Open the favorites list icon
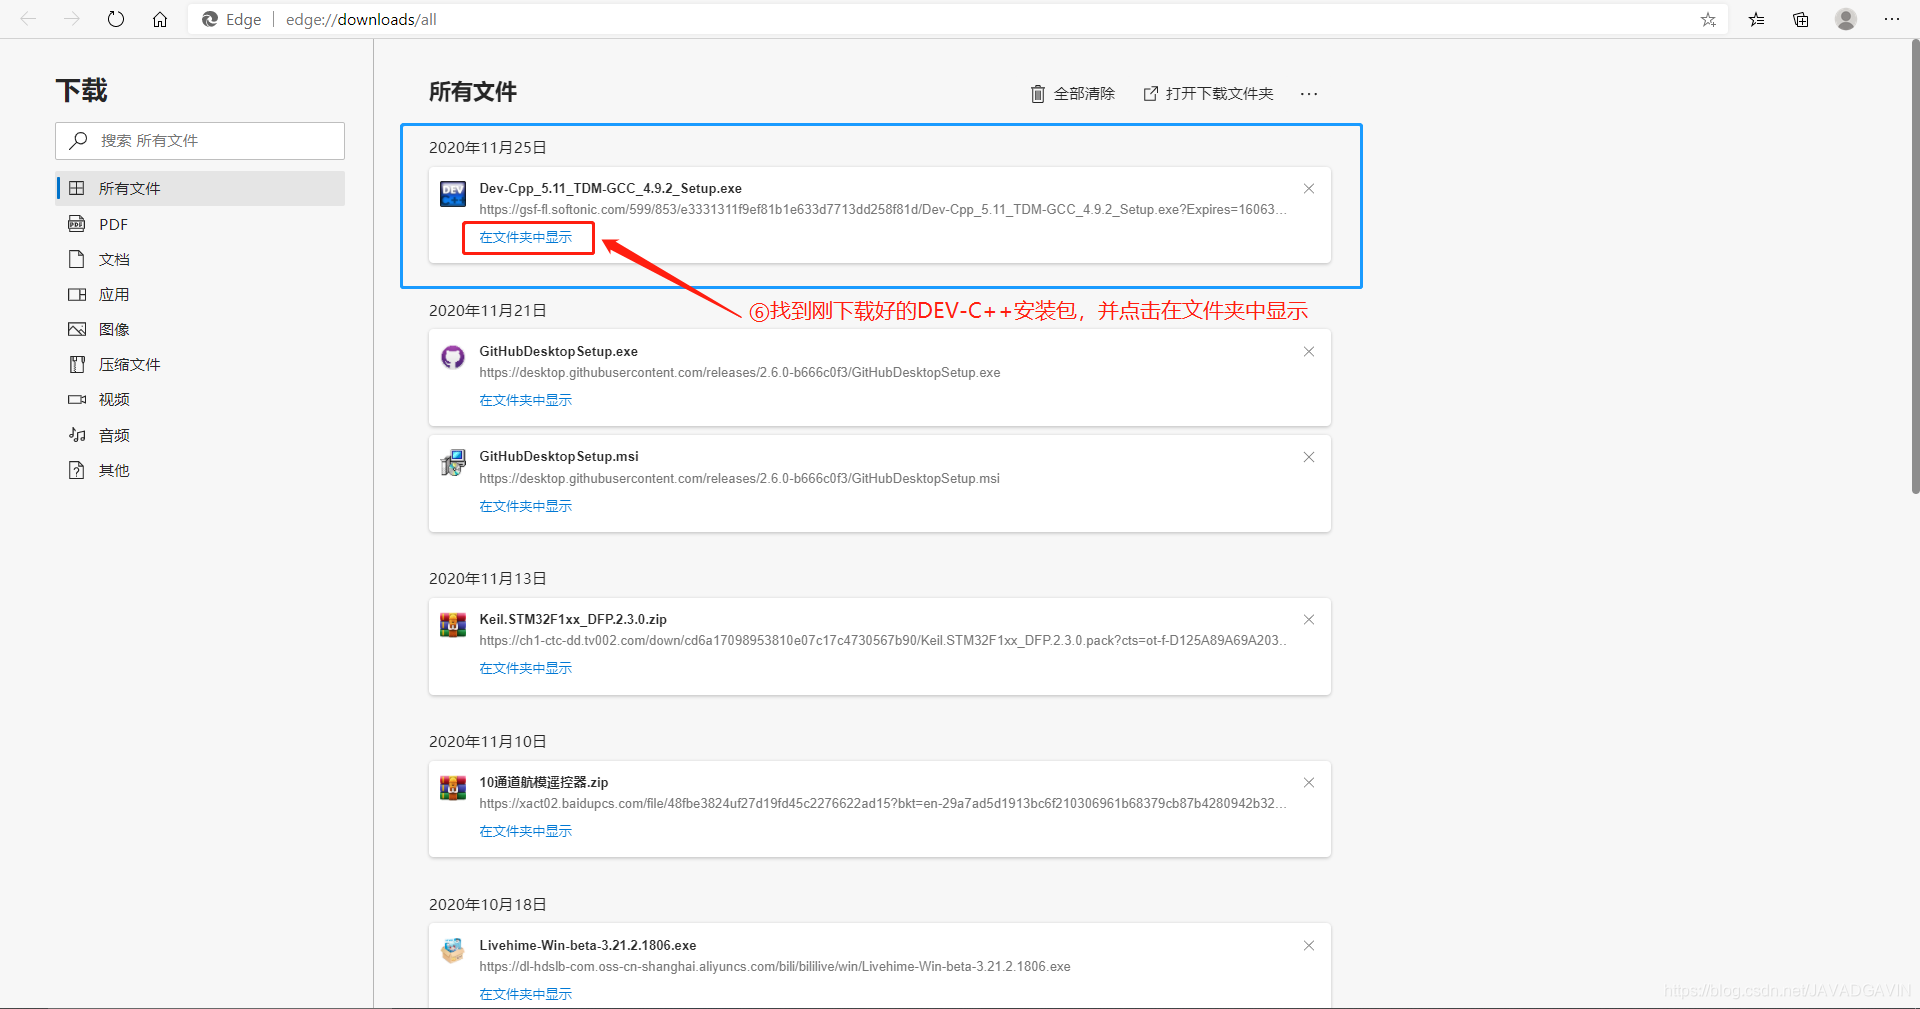Viewport: 1920px width, 1009px height. tap(1756, 19)
